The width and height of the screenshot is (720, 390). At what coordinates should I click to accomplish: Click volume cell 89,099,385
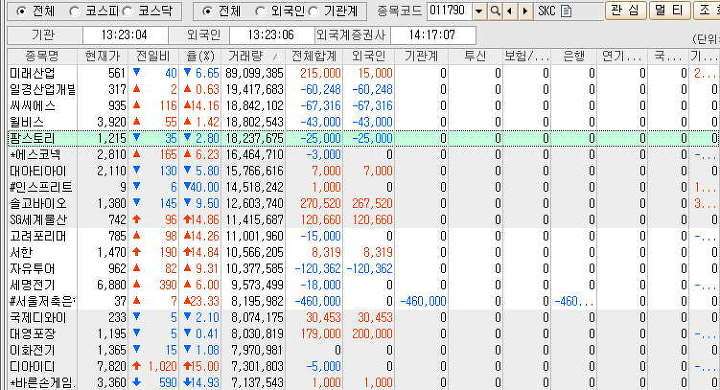[x=254, y=73]
